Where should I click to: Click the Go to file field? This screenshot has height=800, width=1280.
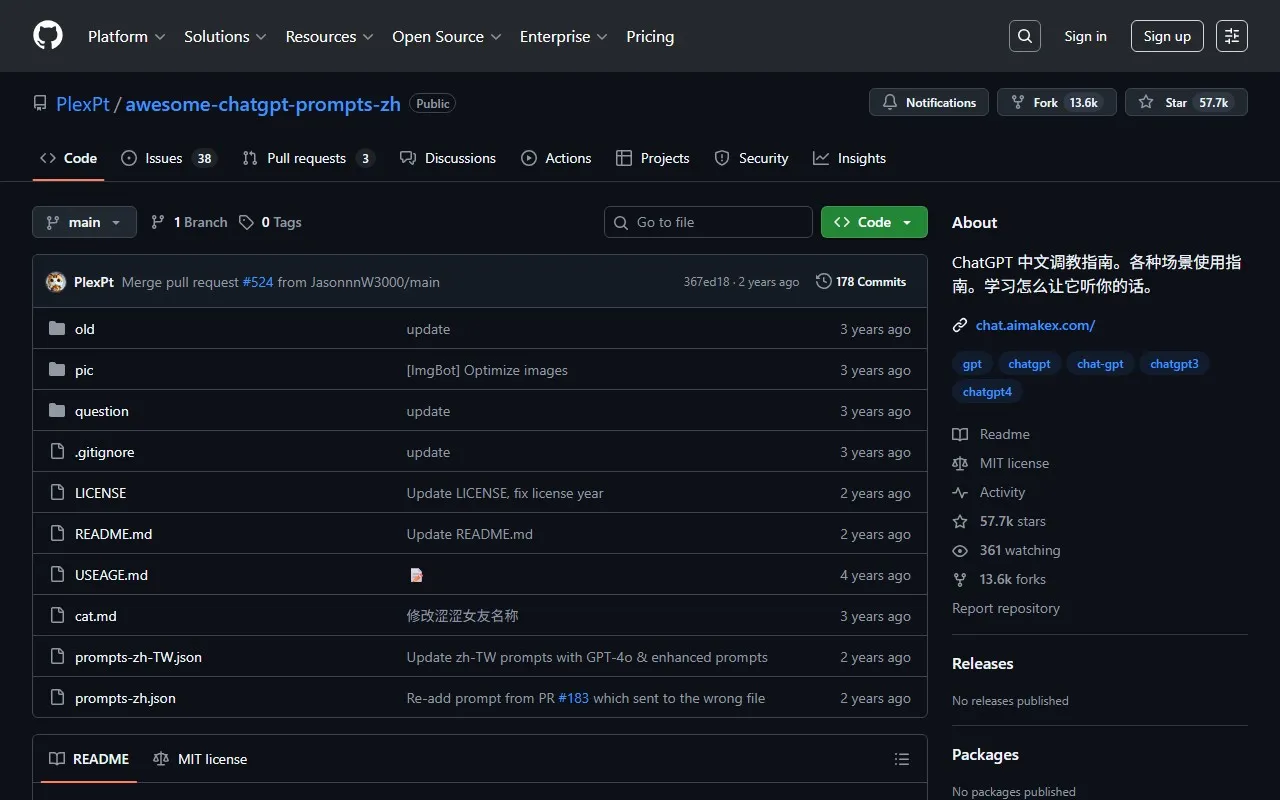[708, 222]
